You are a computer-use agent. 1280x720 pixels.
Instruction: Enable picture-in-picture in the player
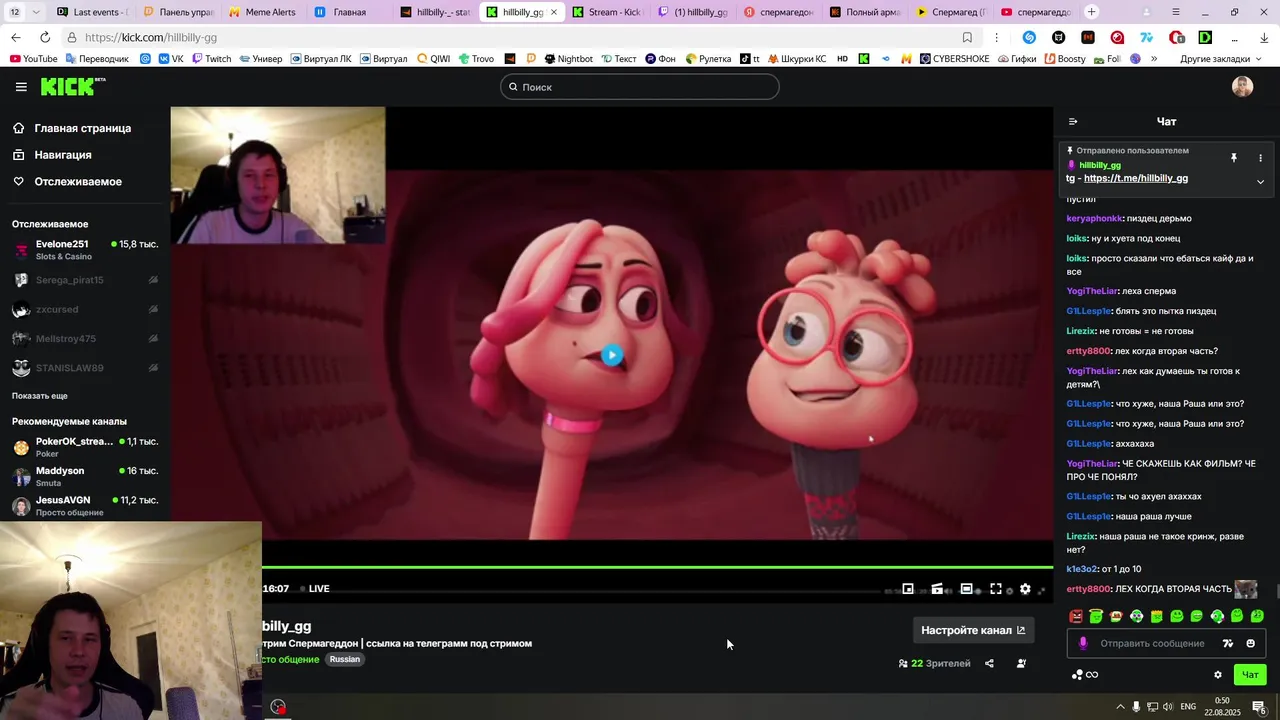(908, 589)
